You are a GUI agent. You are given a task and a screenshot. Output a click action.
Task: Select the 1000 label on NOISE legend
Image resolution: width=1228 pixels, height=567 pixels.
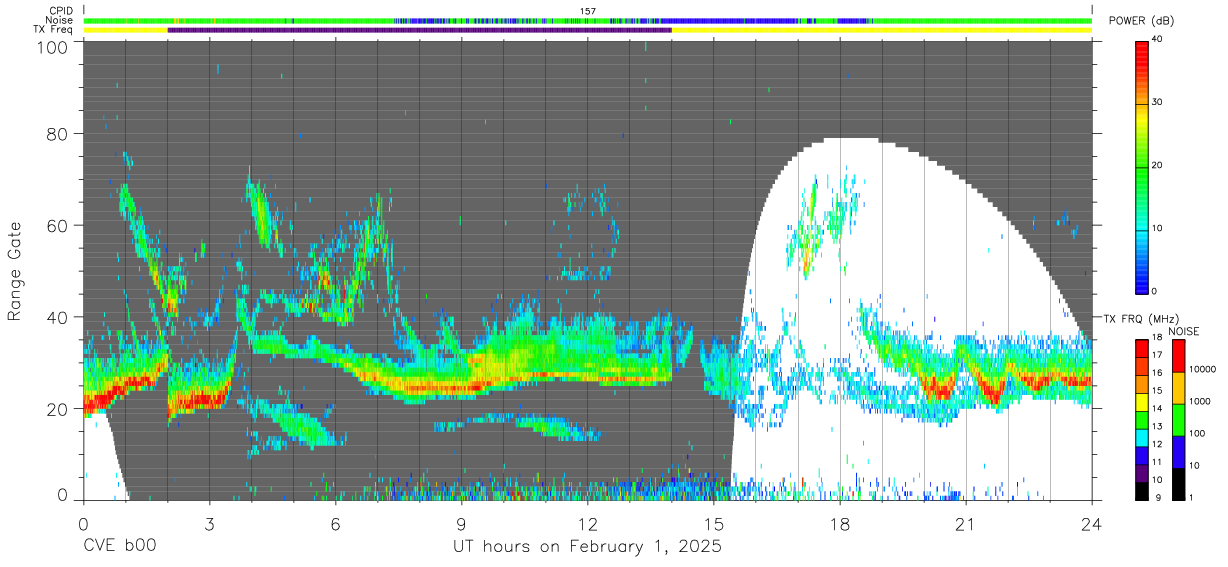tap(1201, 401)
